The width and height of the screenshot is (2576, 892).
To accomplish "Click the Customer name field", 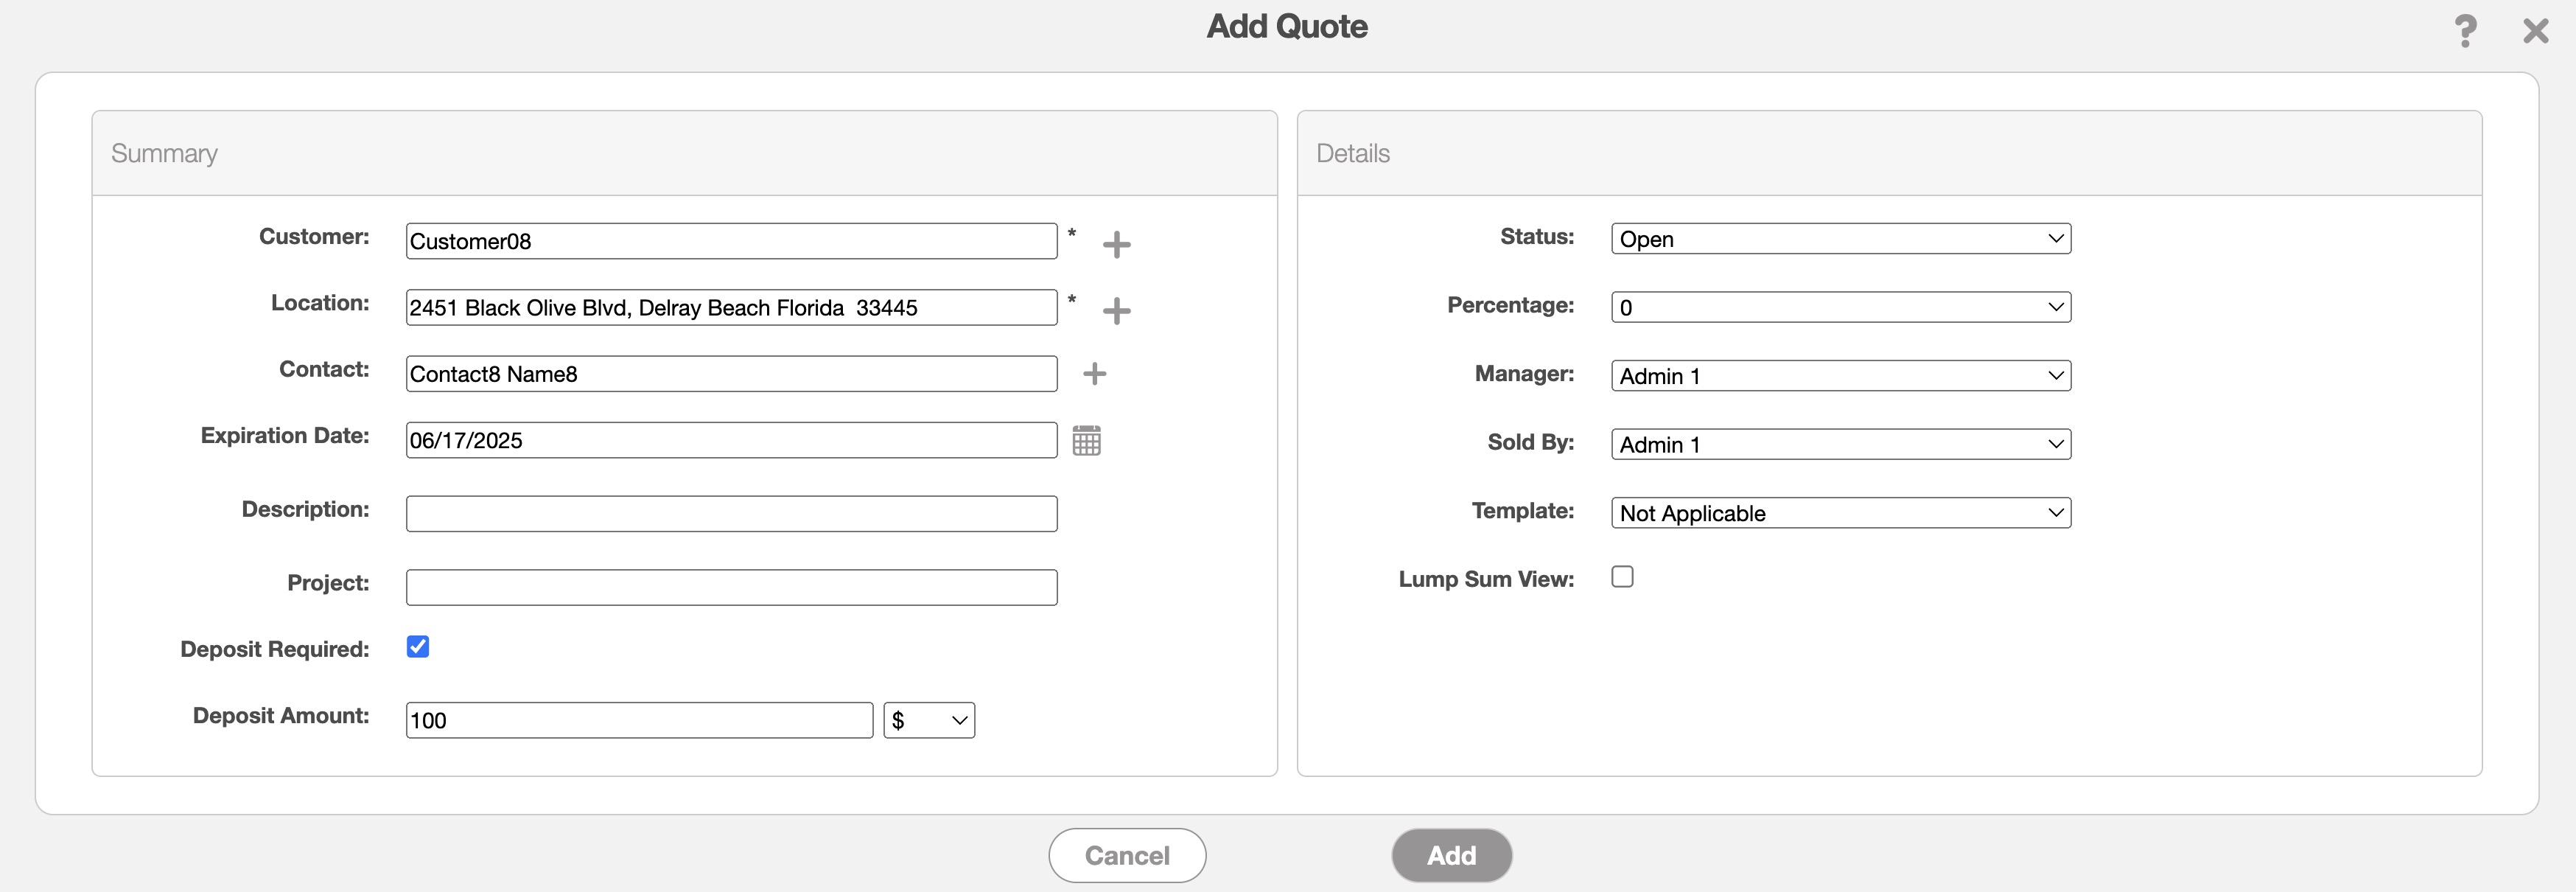I will click(731, 241).
